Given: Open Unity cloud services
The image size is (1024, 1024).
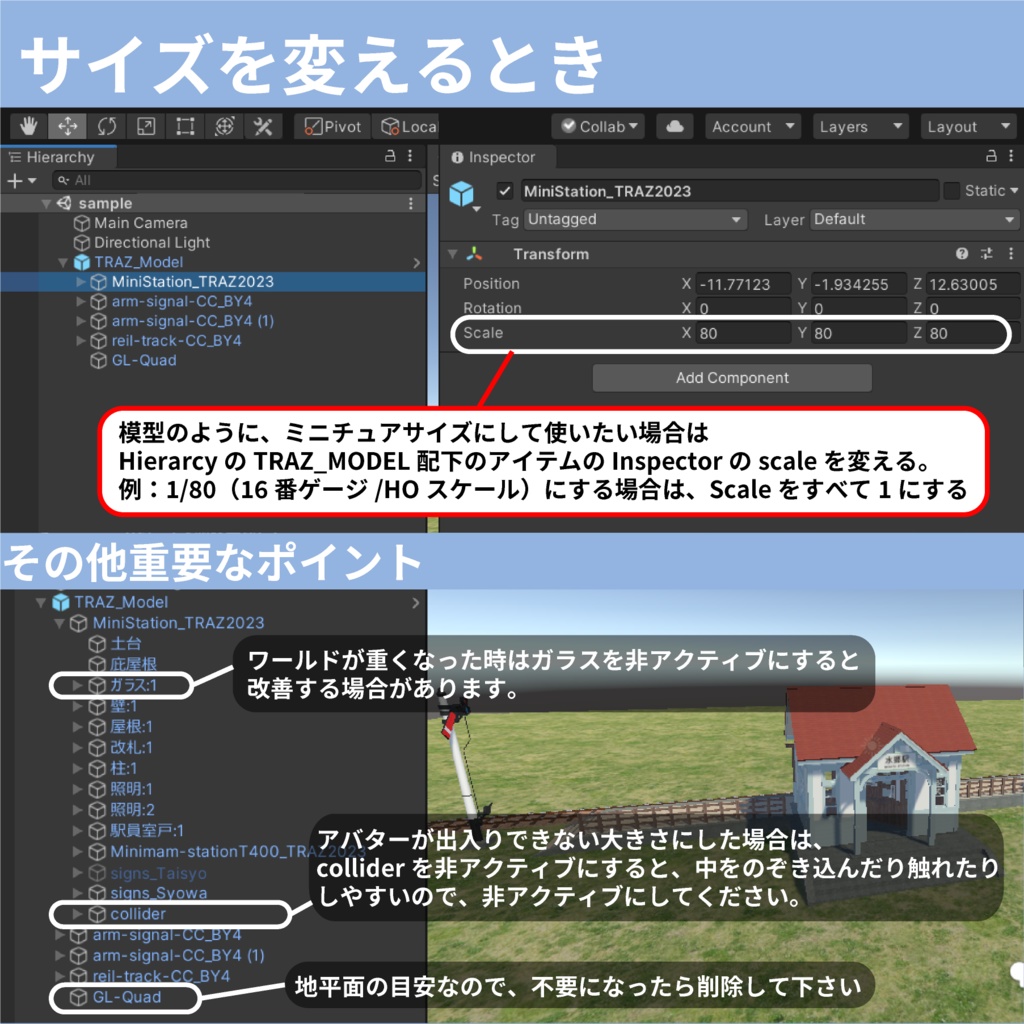Looking at the screenshot, I should pyautogui.click(x=675, y=126).
